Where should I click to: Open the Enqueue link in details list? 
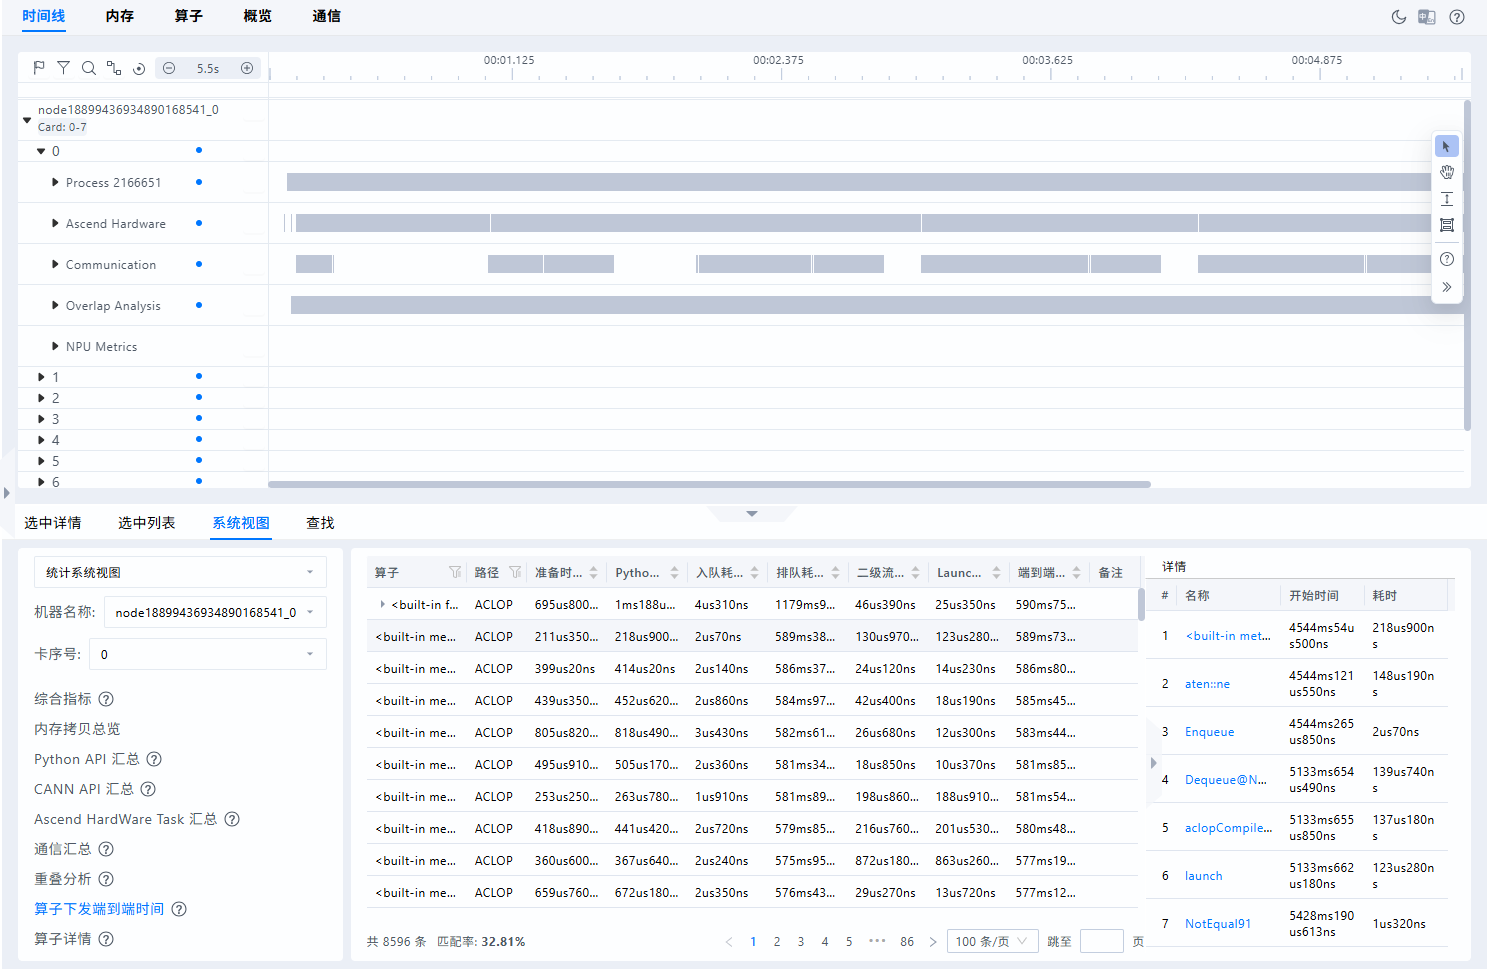[x=1209, y=732]
